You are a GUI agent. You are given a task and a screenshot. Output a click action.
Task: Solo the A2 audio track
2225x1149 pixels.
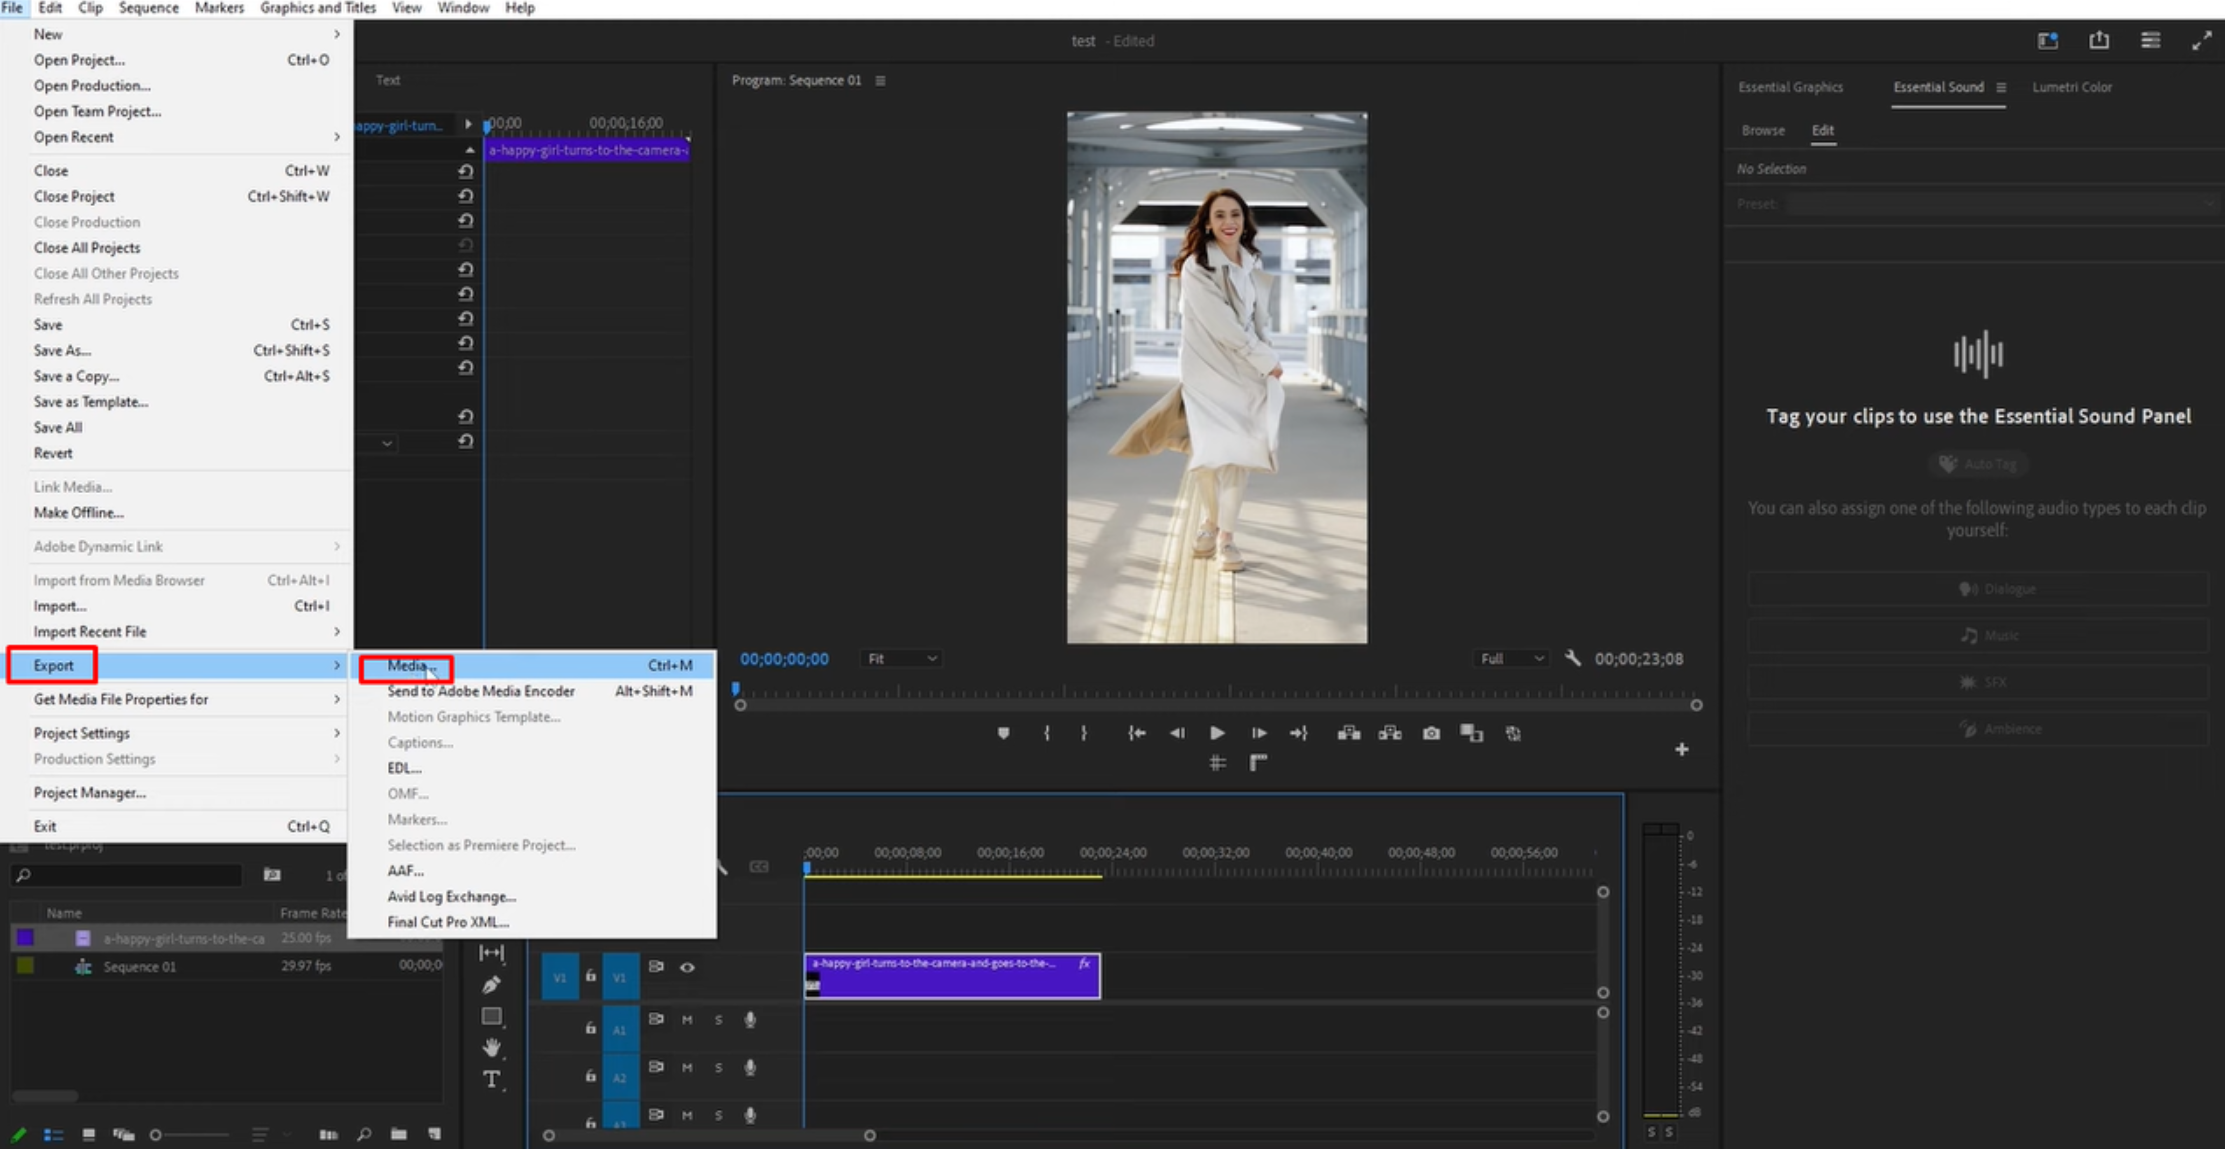[718, 1067]
